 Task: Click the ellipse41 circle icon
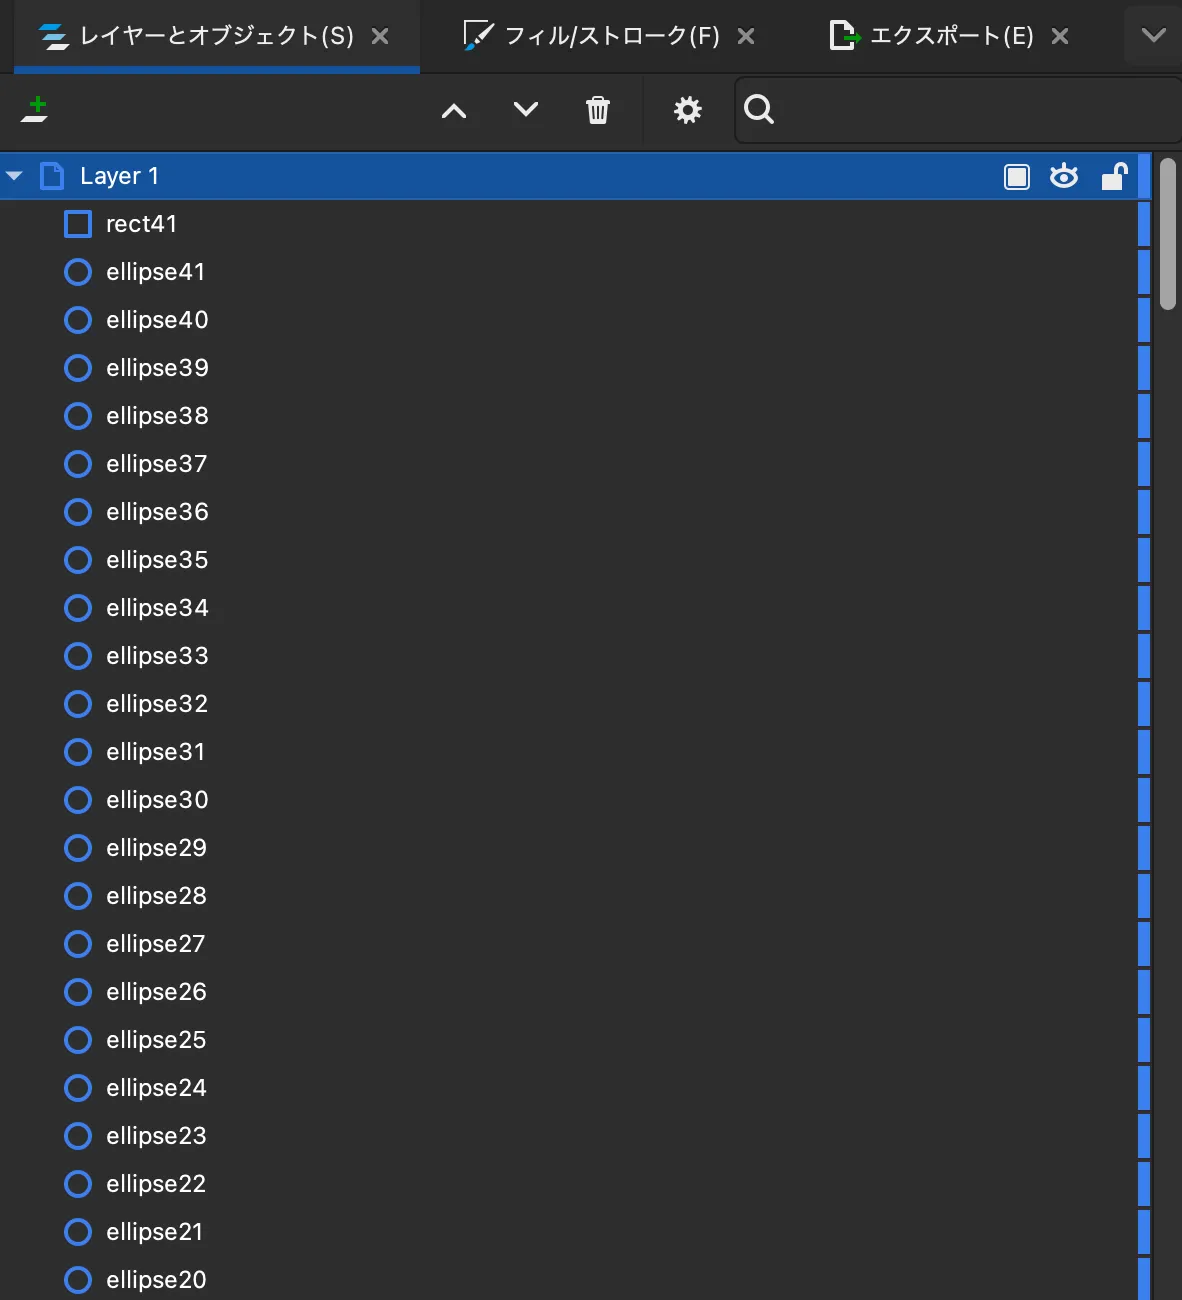click(x=78, y=272)
